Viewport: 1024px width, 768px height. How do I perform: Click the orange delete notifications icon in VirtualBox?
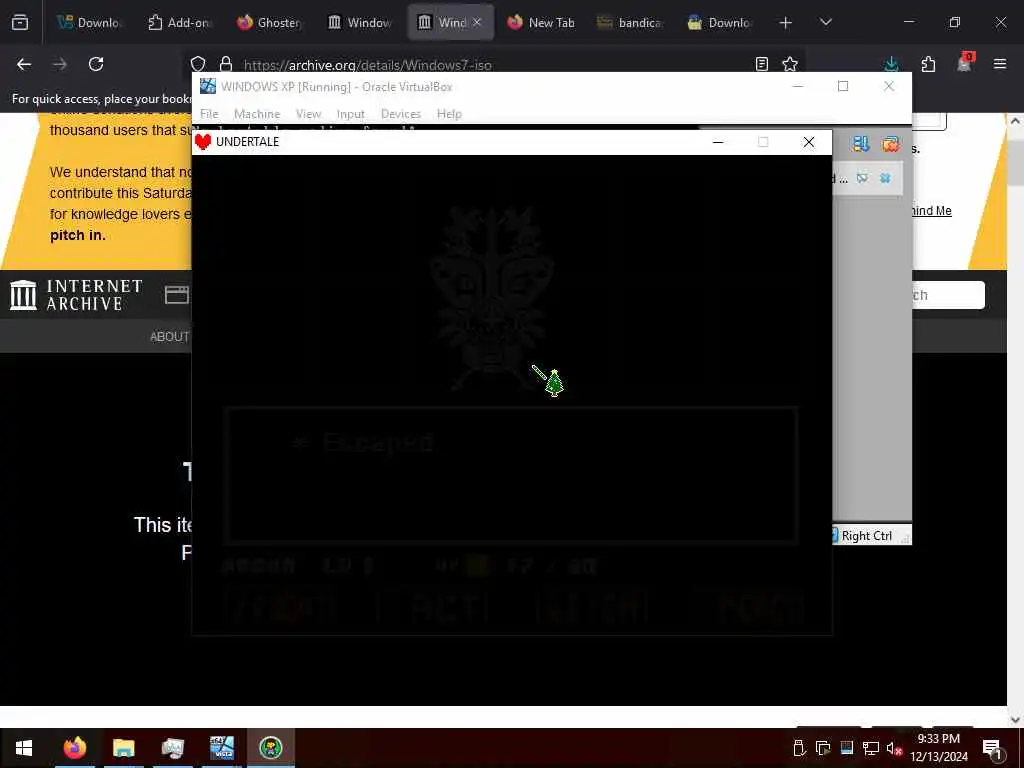(890, 144)
